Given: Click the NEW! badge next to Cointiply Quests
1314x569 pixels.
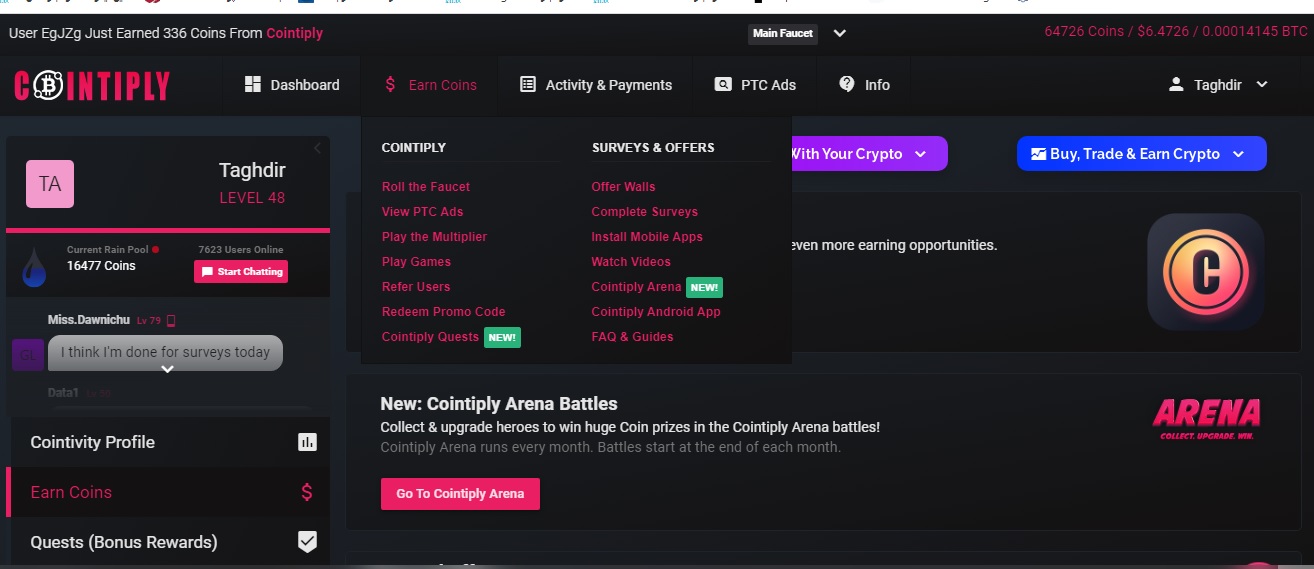Looking at the screenshot, I should pos(502,337).
